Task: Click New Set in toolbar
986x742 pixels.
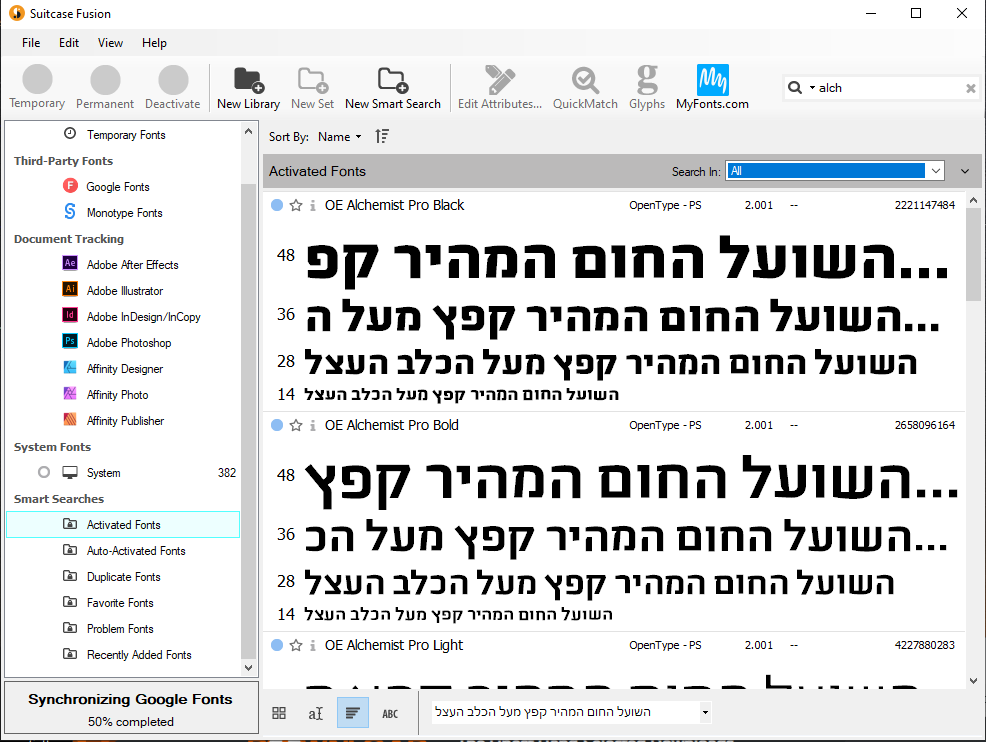Action: [x=313, y=87]
